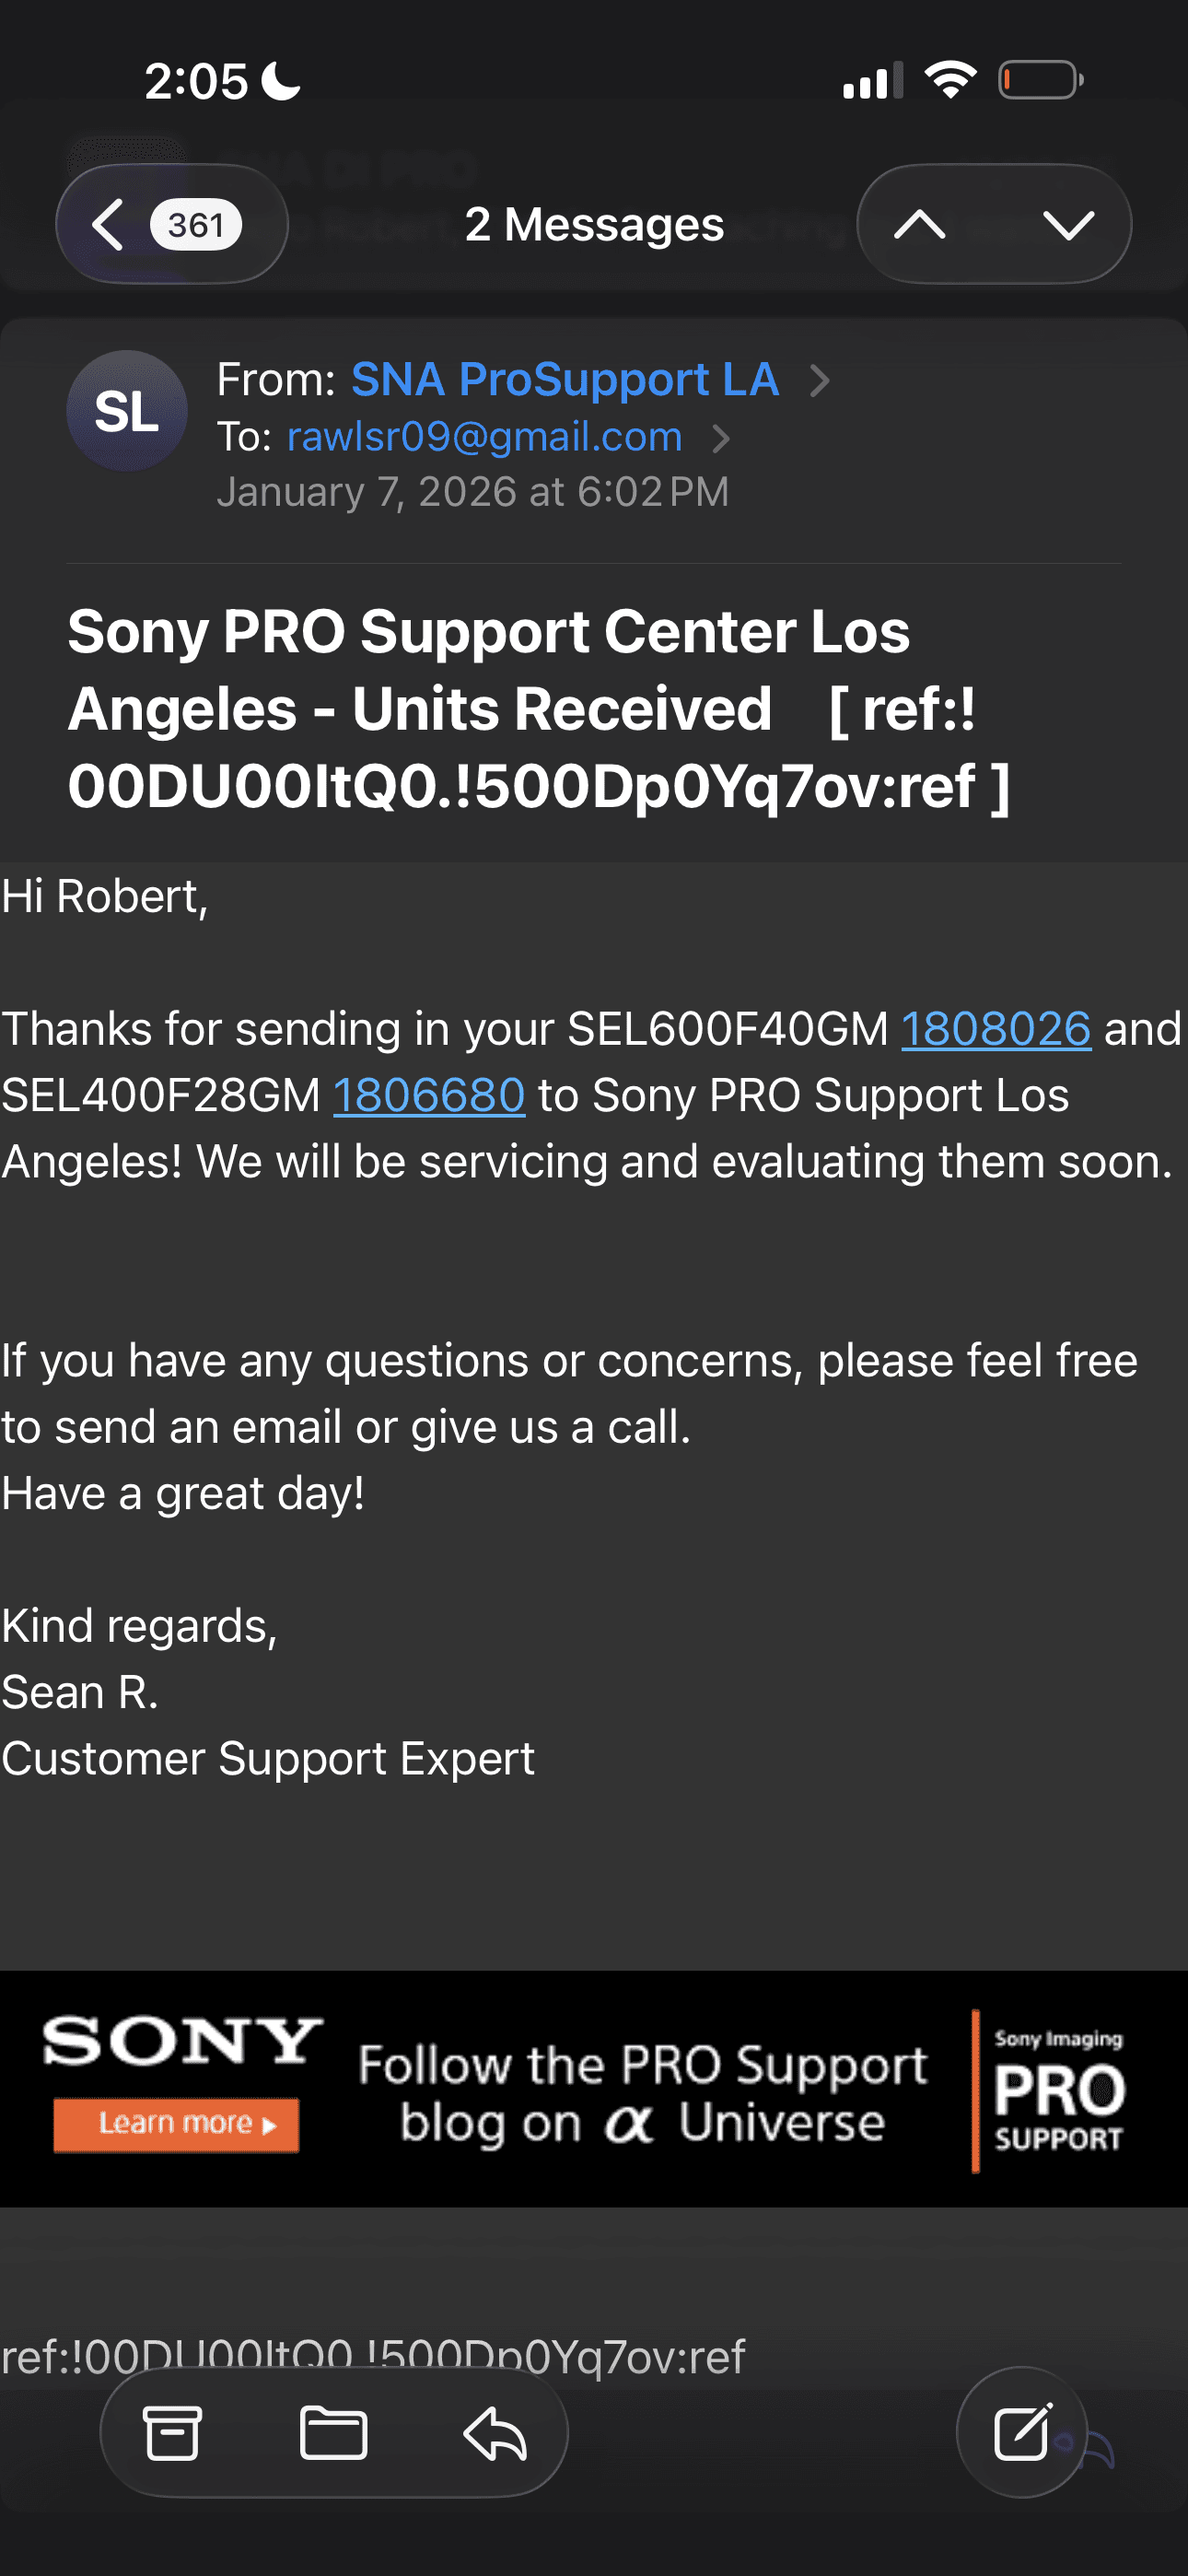
Task: Go to previous message with up arrow
Action: [x=920, y=224]
